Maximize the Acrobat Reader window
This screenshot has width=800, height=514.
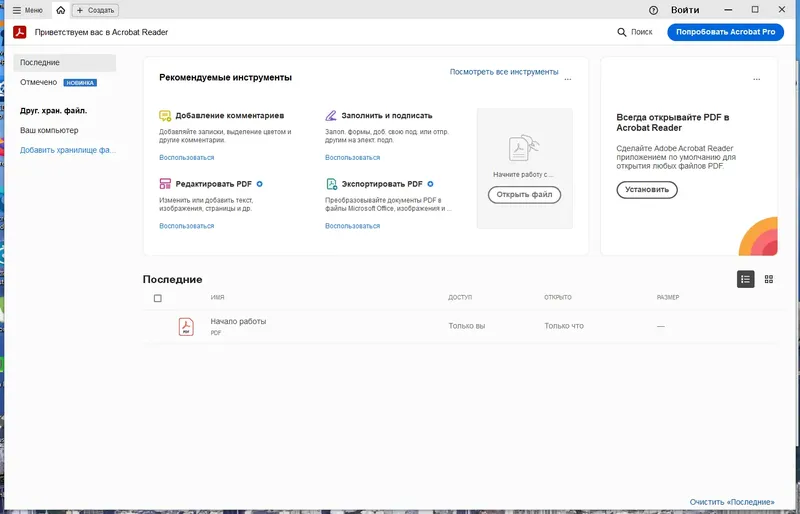[x=755, y=10]
